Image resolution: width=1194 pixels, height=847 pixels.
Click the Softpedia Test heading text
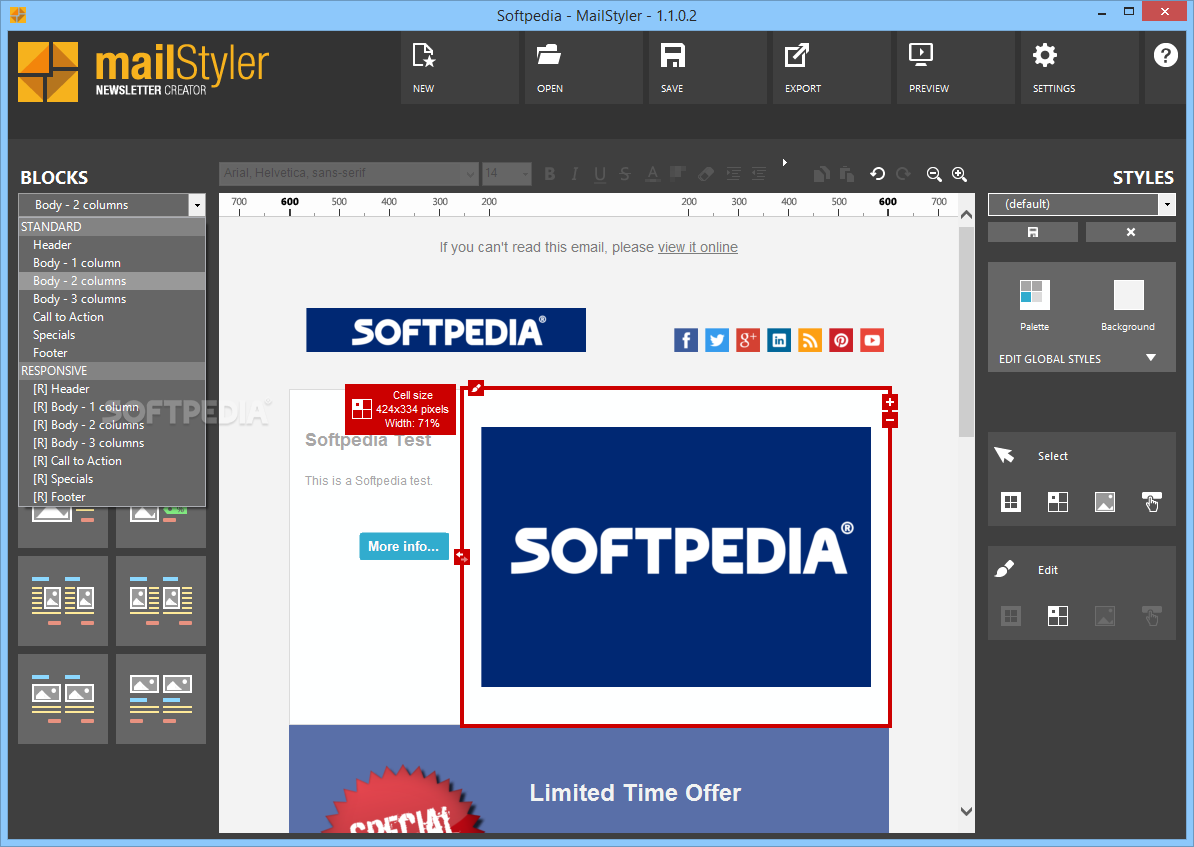pyautogui.click(x=368, y=440)
